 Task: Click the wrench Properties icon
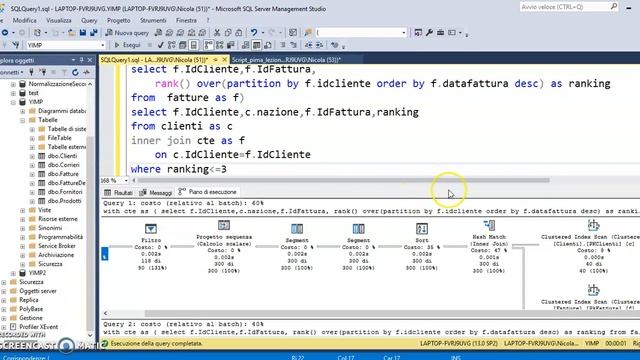[x=429, y=33]
